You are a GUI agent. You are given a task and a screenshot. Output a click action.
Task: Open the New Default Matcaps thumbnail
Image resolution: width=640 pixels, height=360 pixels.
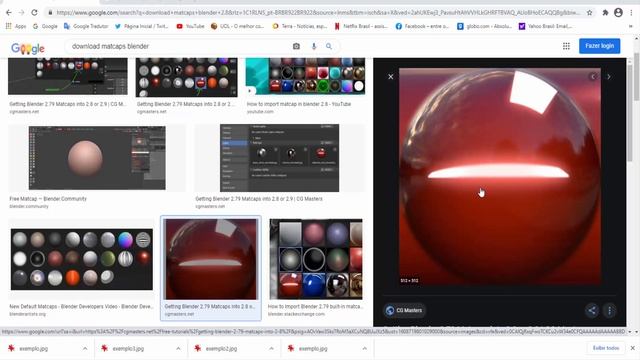click(x=82, y=260)
